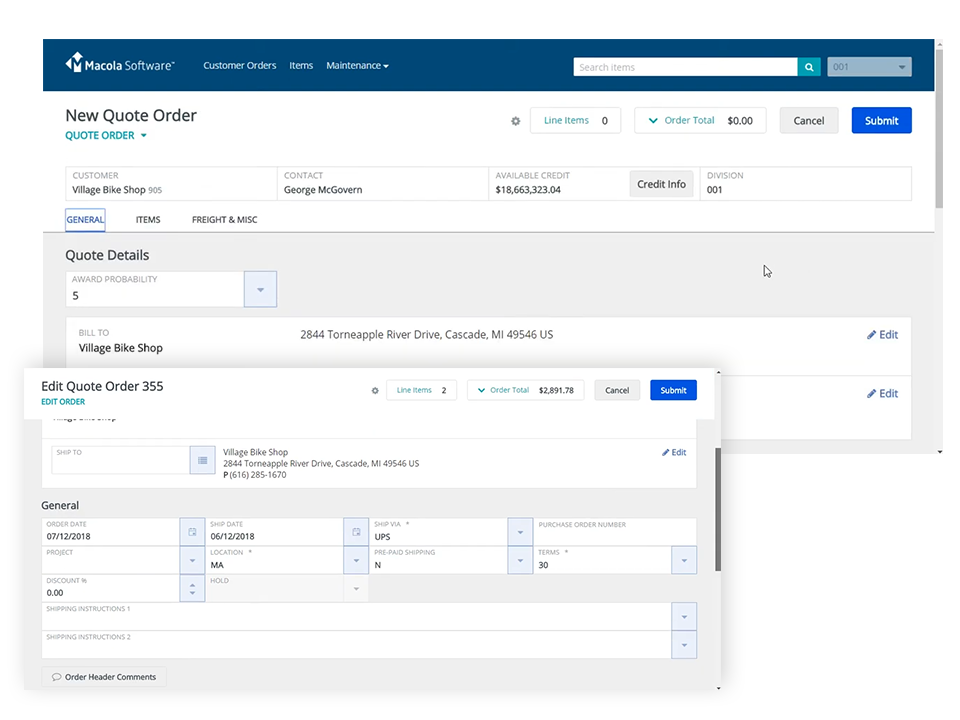The image size is (960, 720).
Task: Click phone number (616) 285-1670
Action: click(x=258, y=475)
